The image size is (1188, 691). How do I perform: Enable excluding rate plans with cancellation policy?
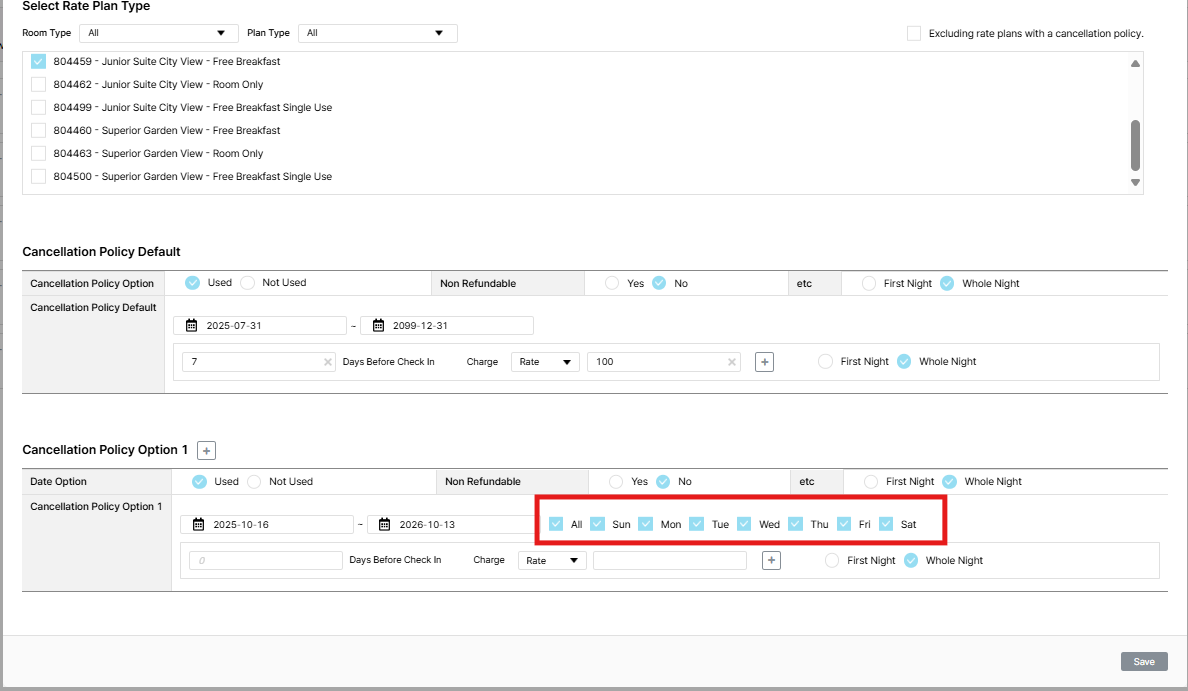click(x=914, y=33)
